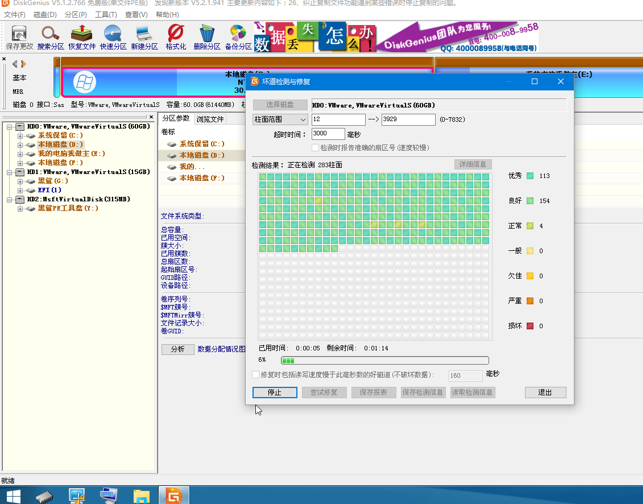Screen dimensions: 643x504
Task: Click the 格式化 (Format) toolbar icon
Action: [176, 38]
